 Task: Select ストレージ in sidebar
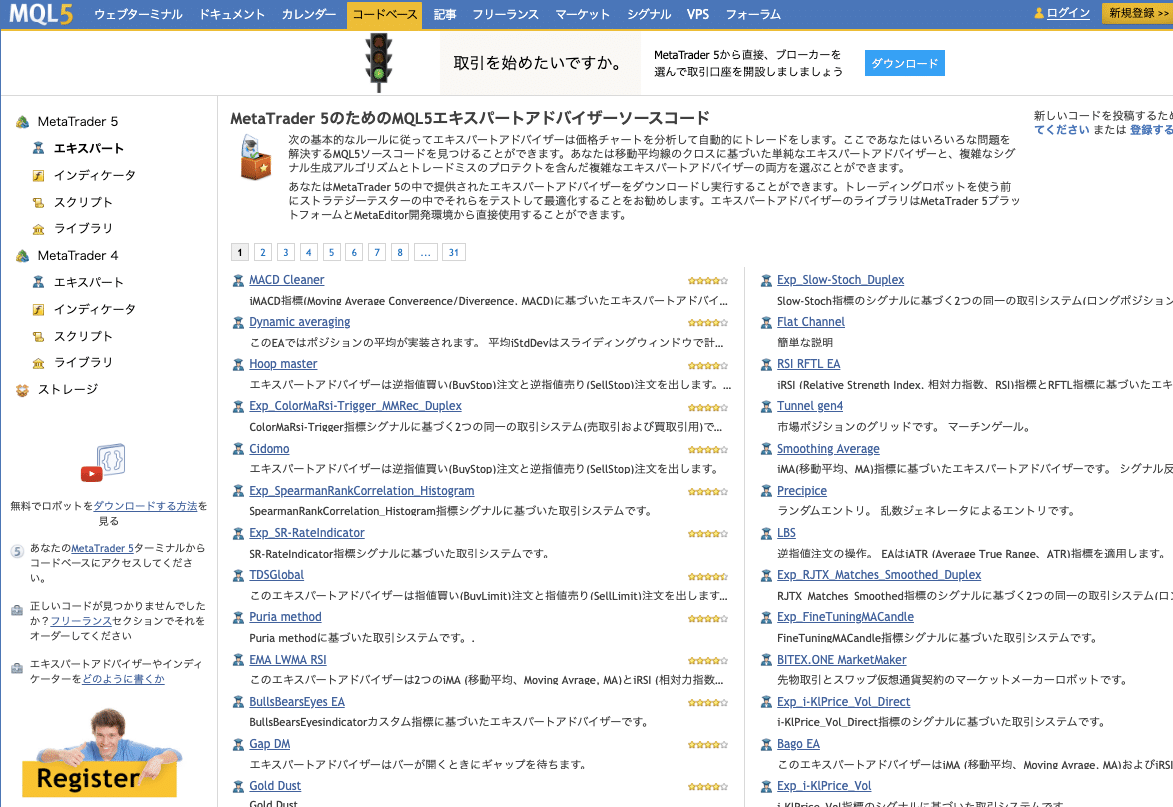tap(68, 390)
